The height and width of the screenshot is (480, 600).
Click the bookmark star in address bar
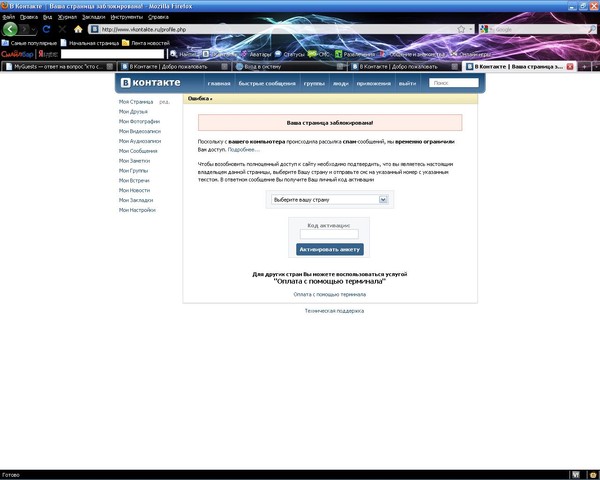[461, 29]
